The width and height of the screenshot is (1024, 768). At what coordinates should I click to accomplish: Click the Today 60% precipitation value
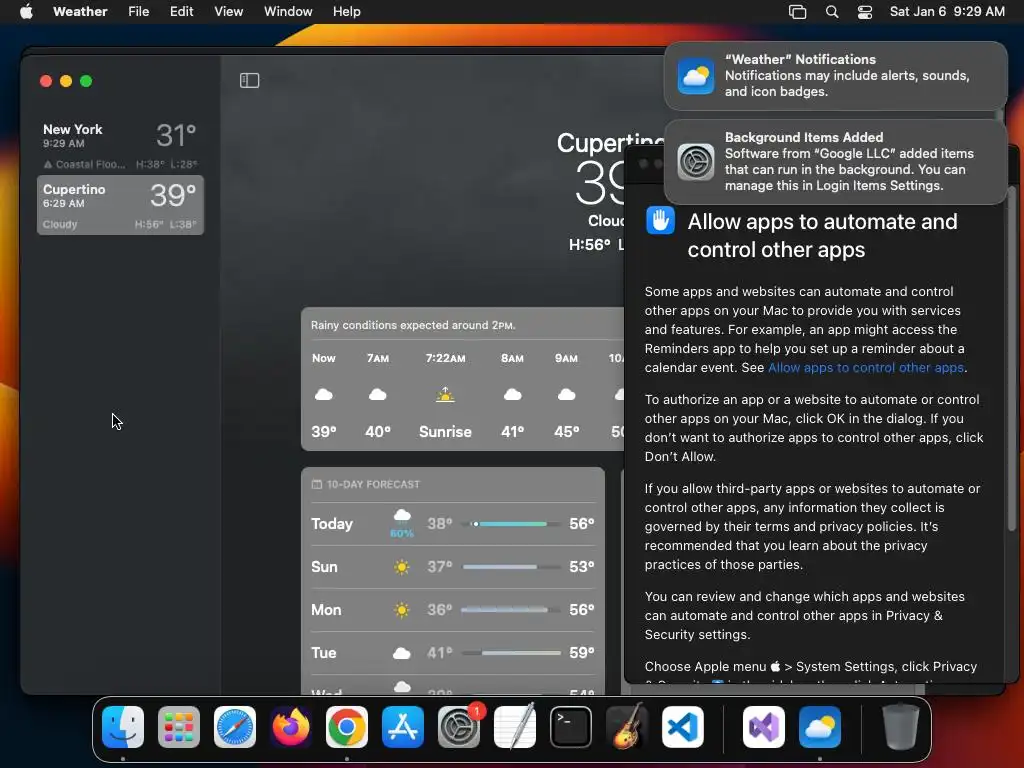point(402,534)
